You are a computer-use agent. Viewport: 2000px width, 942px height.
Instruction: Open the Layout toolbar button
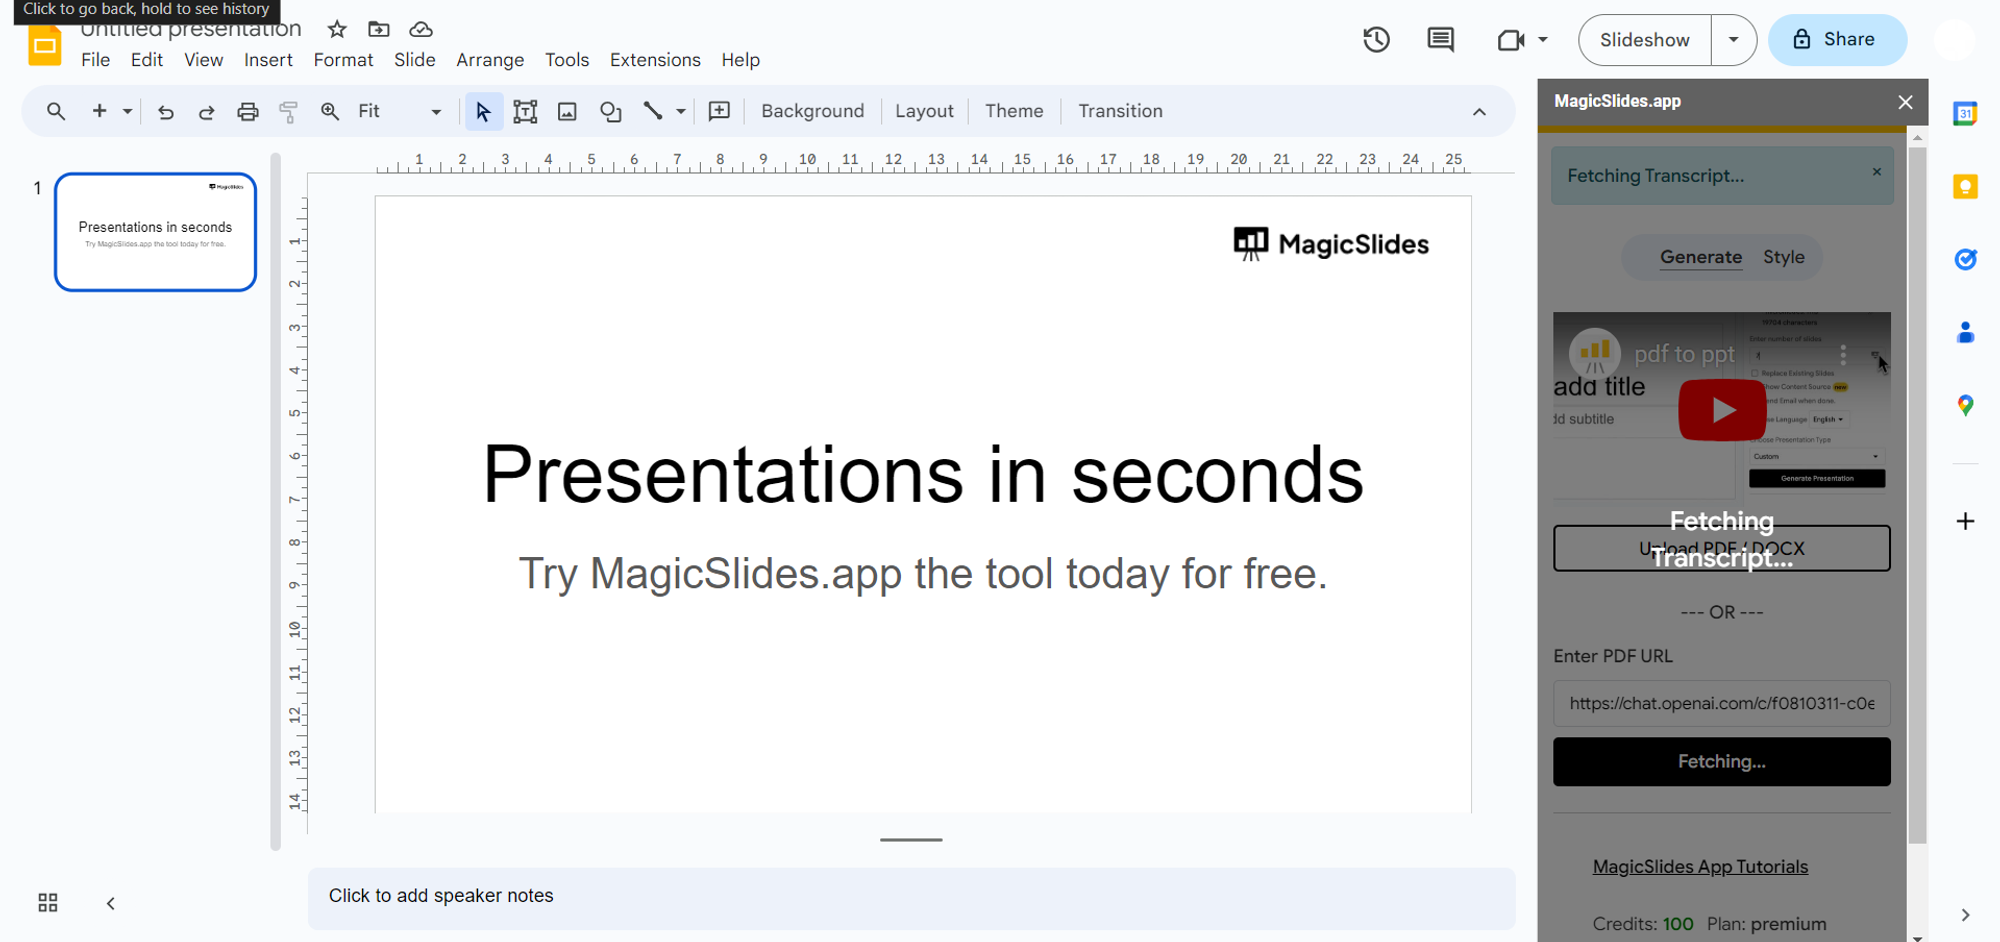pyautogui.click(x=924, y=111)
